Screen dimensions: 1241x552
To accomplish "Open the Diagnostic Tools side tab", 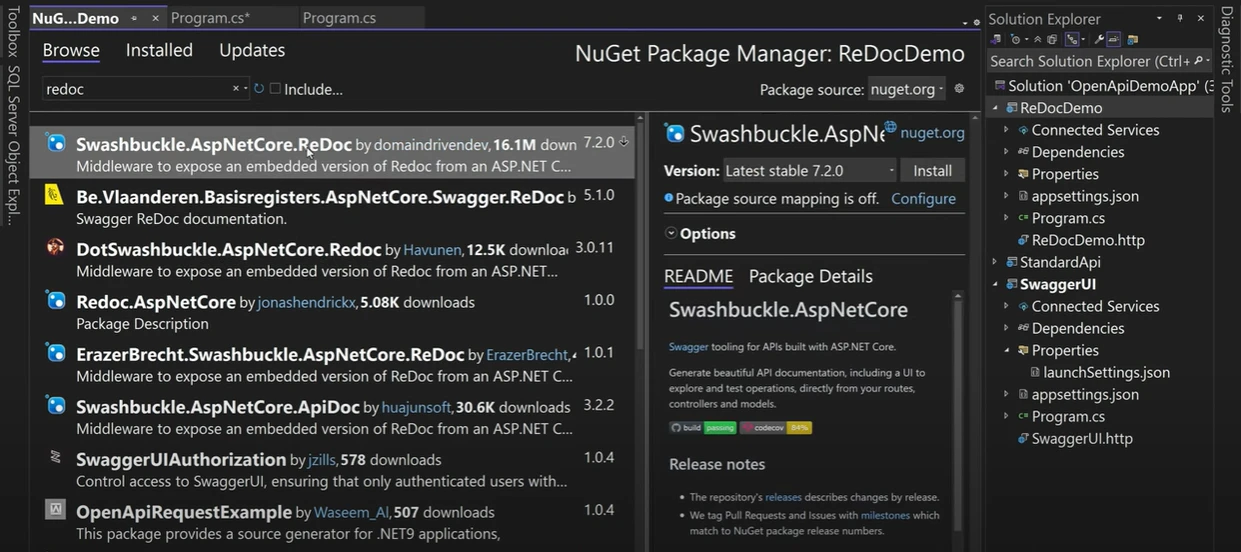I will [1227, 62].
